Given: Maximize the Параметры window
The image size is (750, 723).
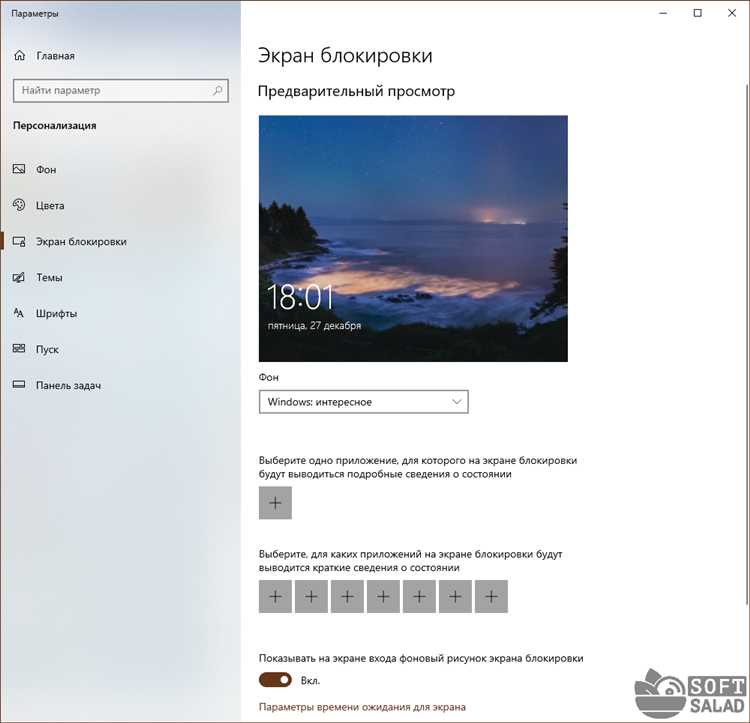Looking at the screenshot, I should (697, 13).
